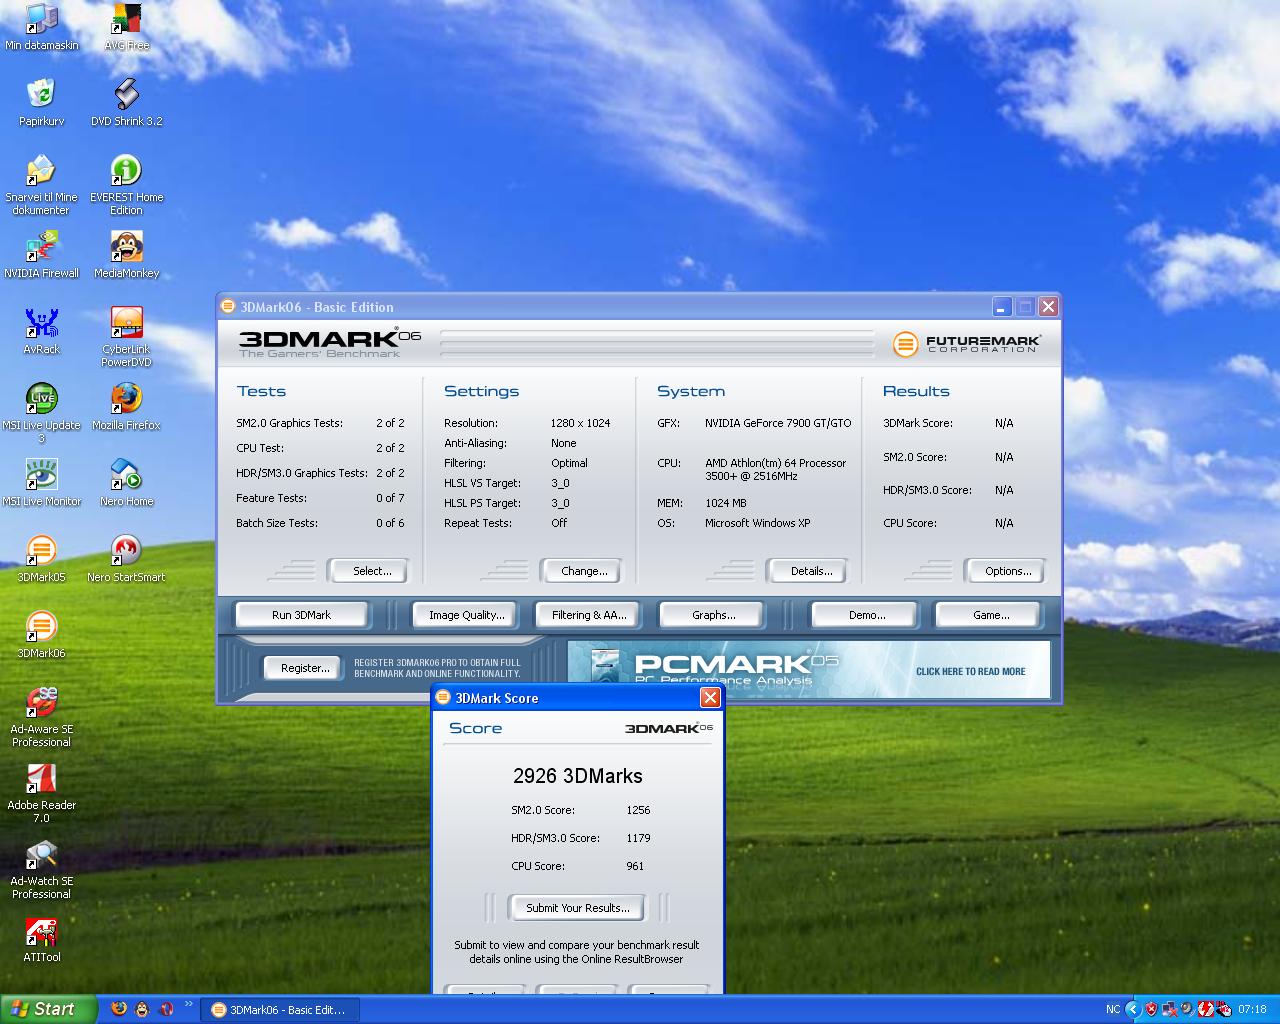Open Min datamaskin desktop icon
The height and width of the screenshot is (1024, 1280).
41,27
